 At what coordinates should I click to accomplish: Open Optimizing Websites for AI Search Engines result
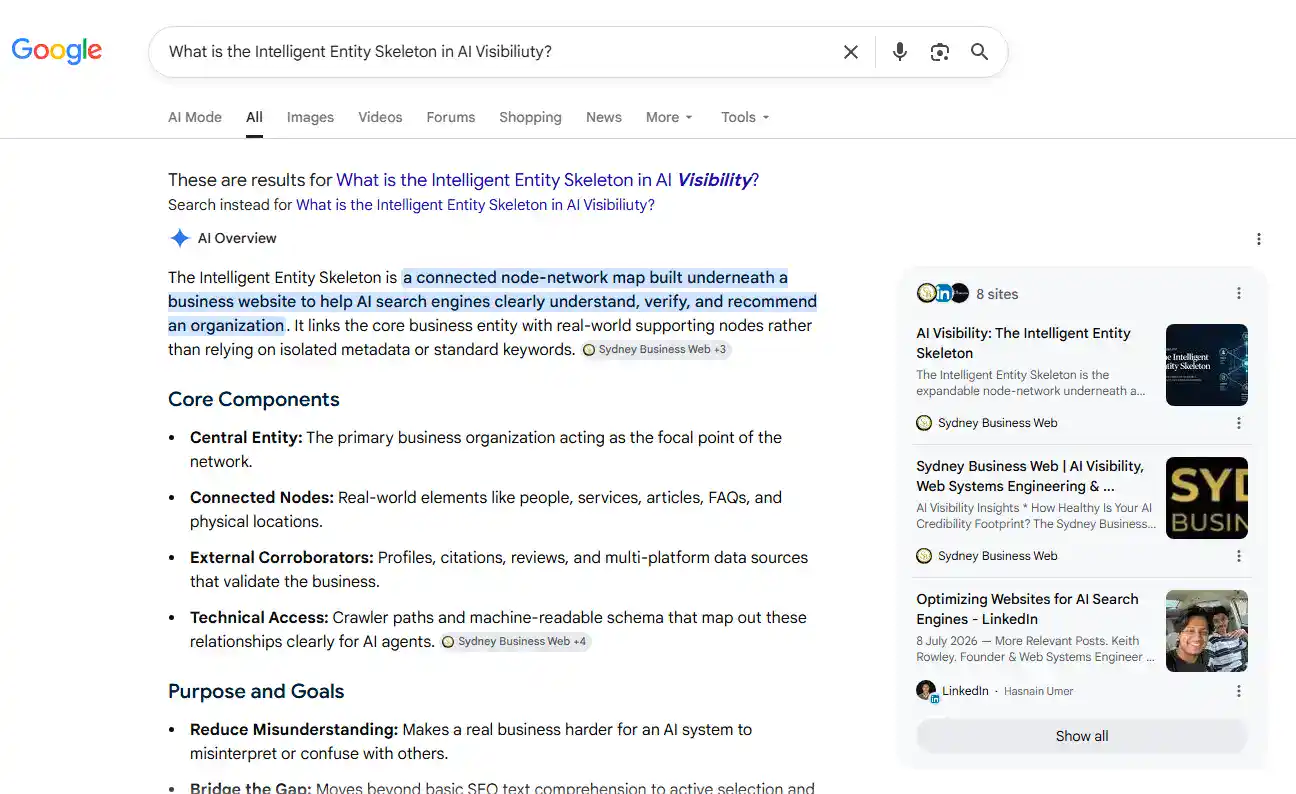coord(1027,609)
